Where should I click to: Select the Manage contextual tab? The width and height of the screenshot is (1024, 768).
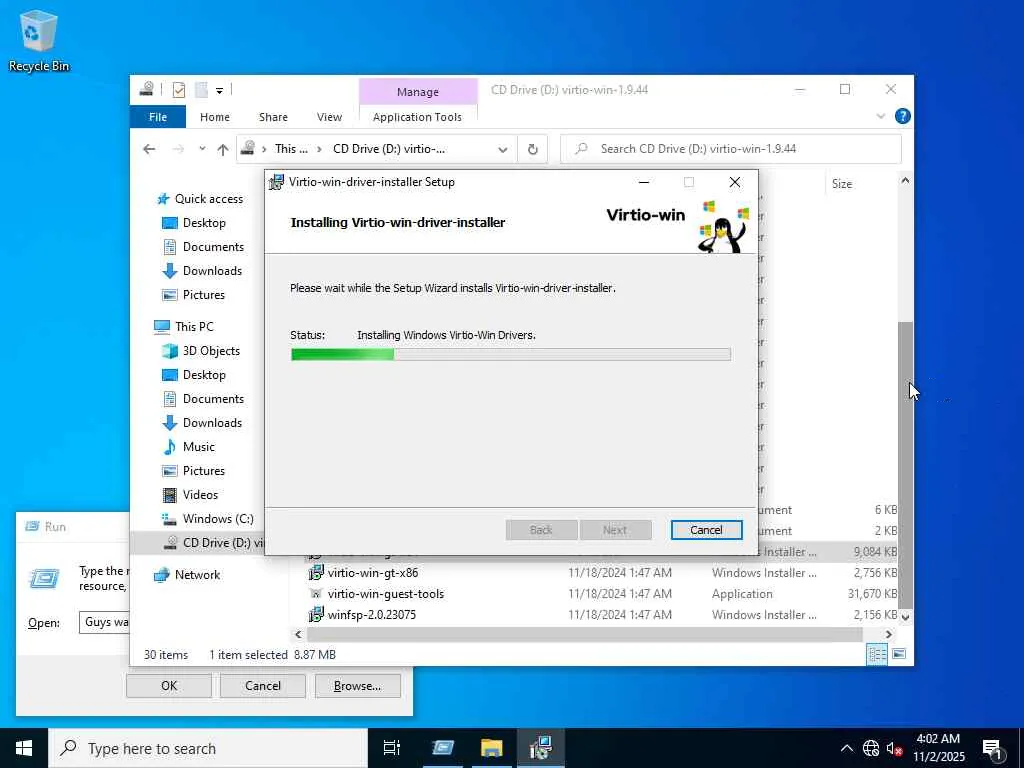pyautogui.click(x=418, y=91)
